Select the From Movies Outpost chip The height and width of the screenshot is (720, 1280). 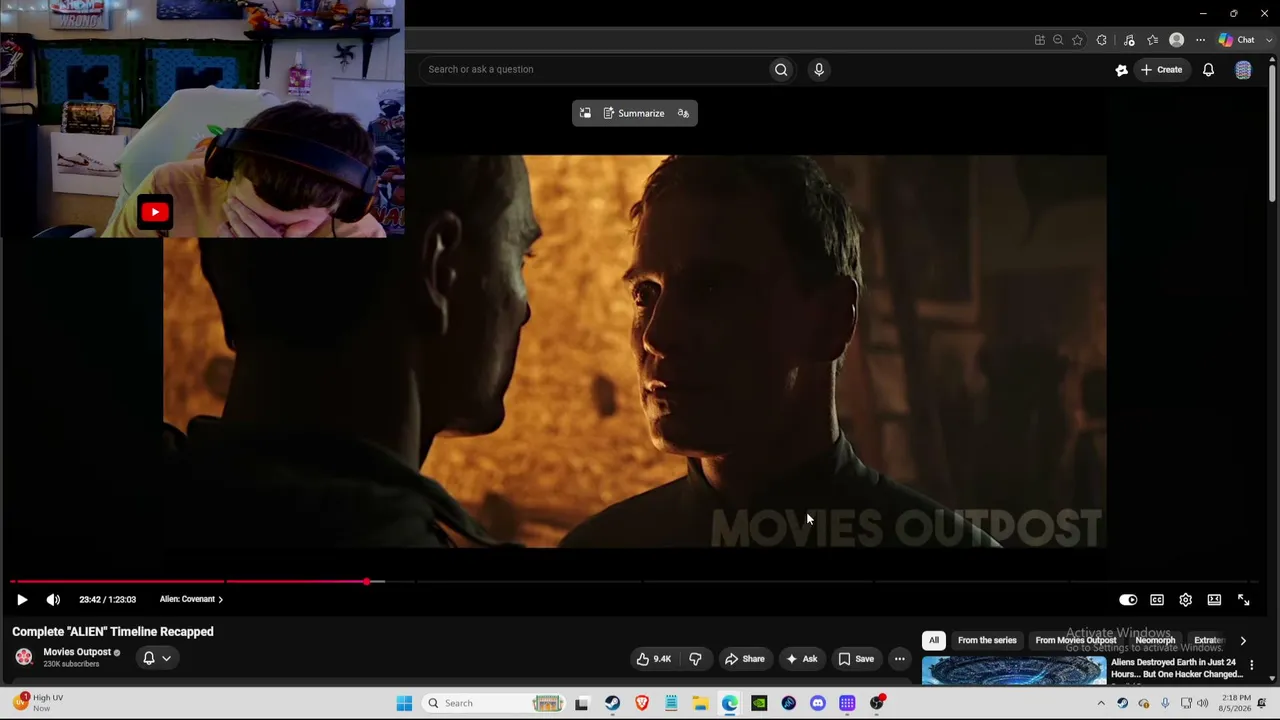(x=1076, y=640)
